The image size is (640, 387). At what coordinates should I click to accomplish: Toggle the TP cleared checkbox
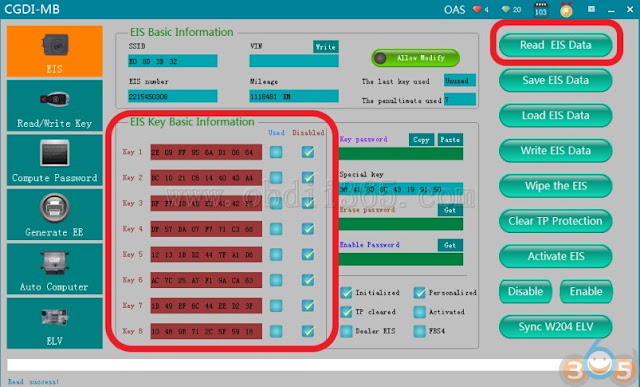tap(346, 312)
